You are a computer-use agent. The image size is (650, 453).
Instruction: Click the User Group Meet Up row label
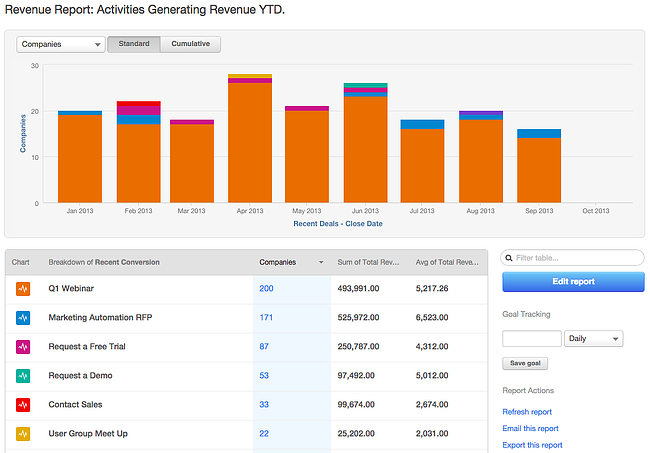[x=88, y=434]
